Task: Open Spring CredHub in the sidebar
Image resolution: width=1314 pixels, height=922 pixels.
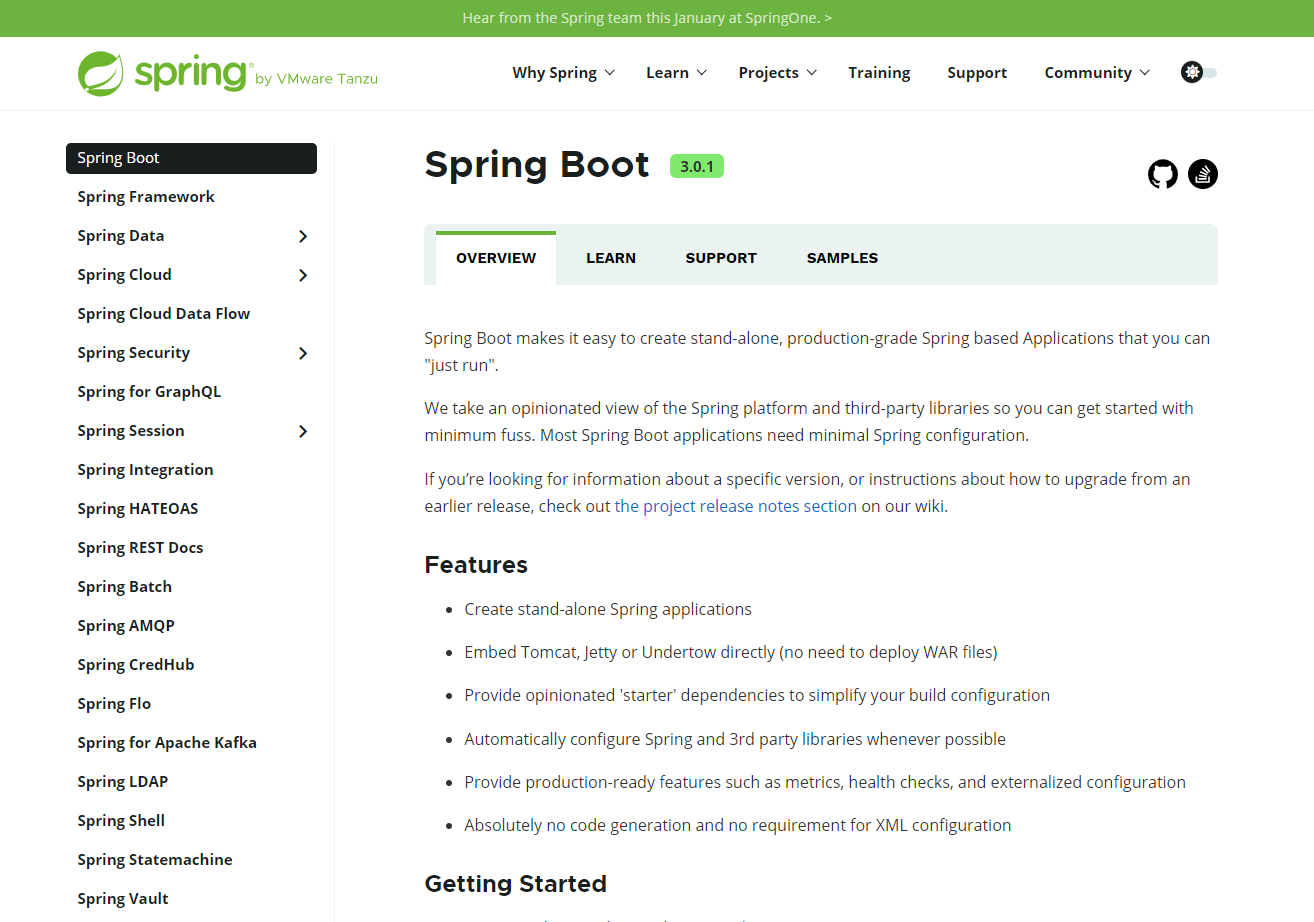Action: 136,665
